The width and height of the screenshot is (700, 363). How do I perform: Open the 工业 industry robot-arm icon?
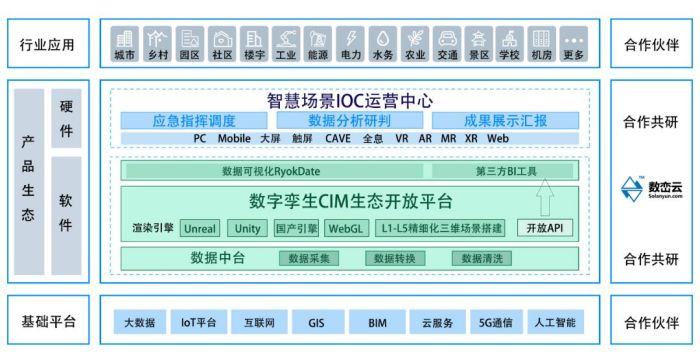click(286, 44)
